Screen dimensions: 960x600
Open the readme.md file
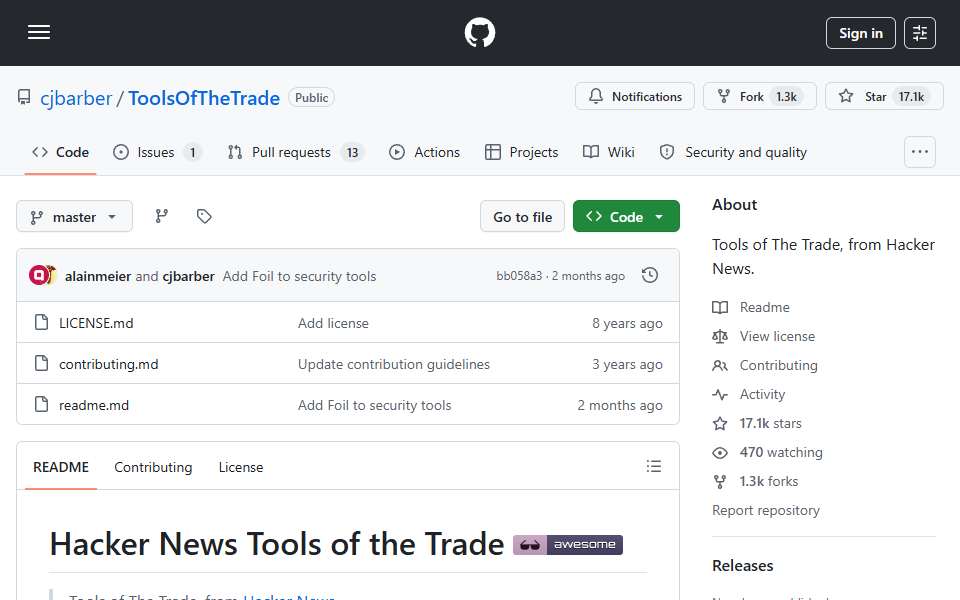click(x=94, y=405)
